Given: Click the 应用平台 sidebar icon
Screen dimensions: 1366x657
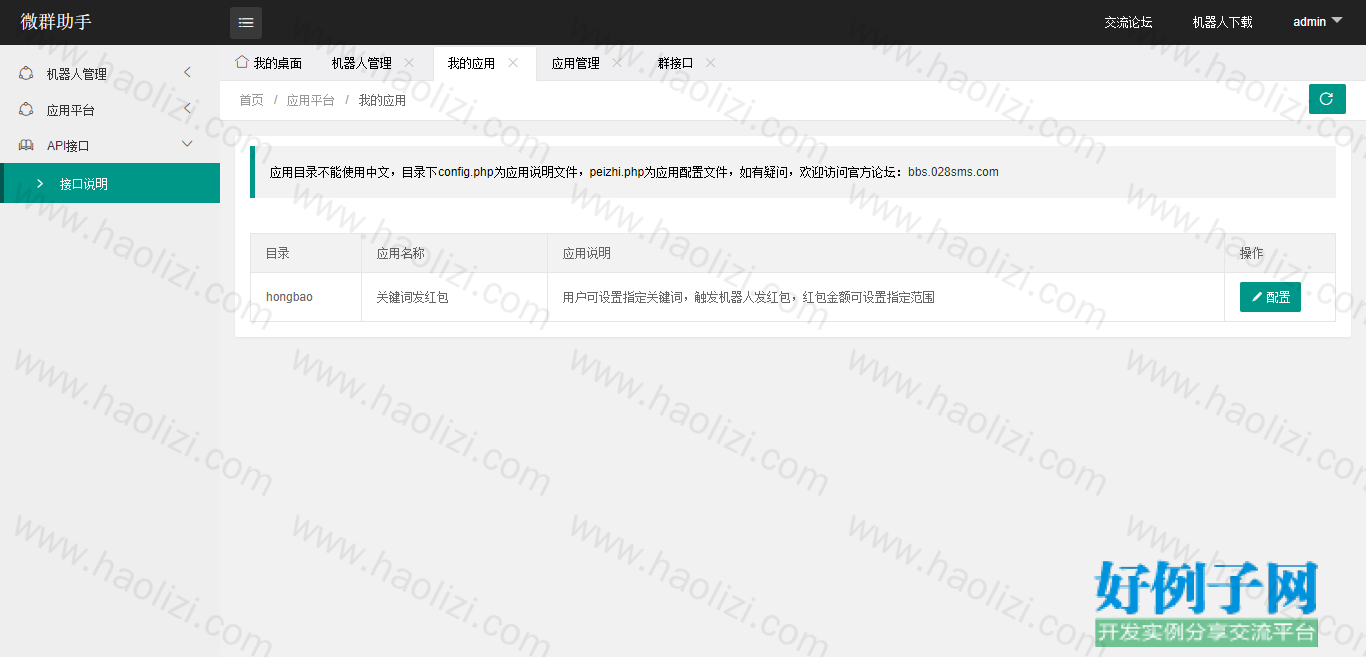Looking at the screenshot, I should click(26, 109).
